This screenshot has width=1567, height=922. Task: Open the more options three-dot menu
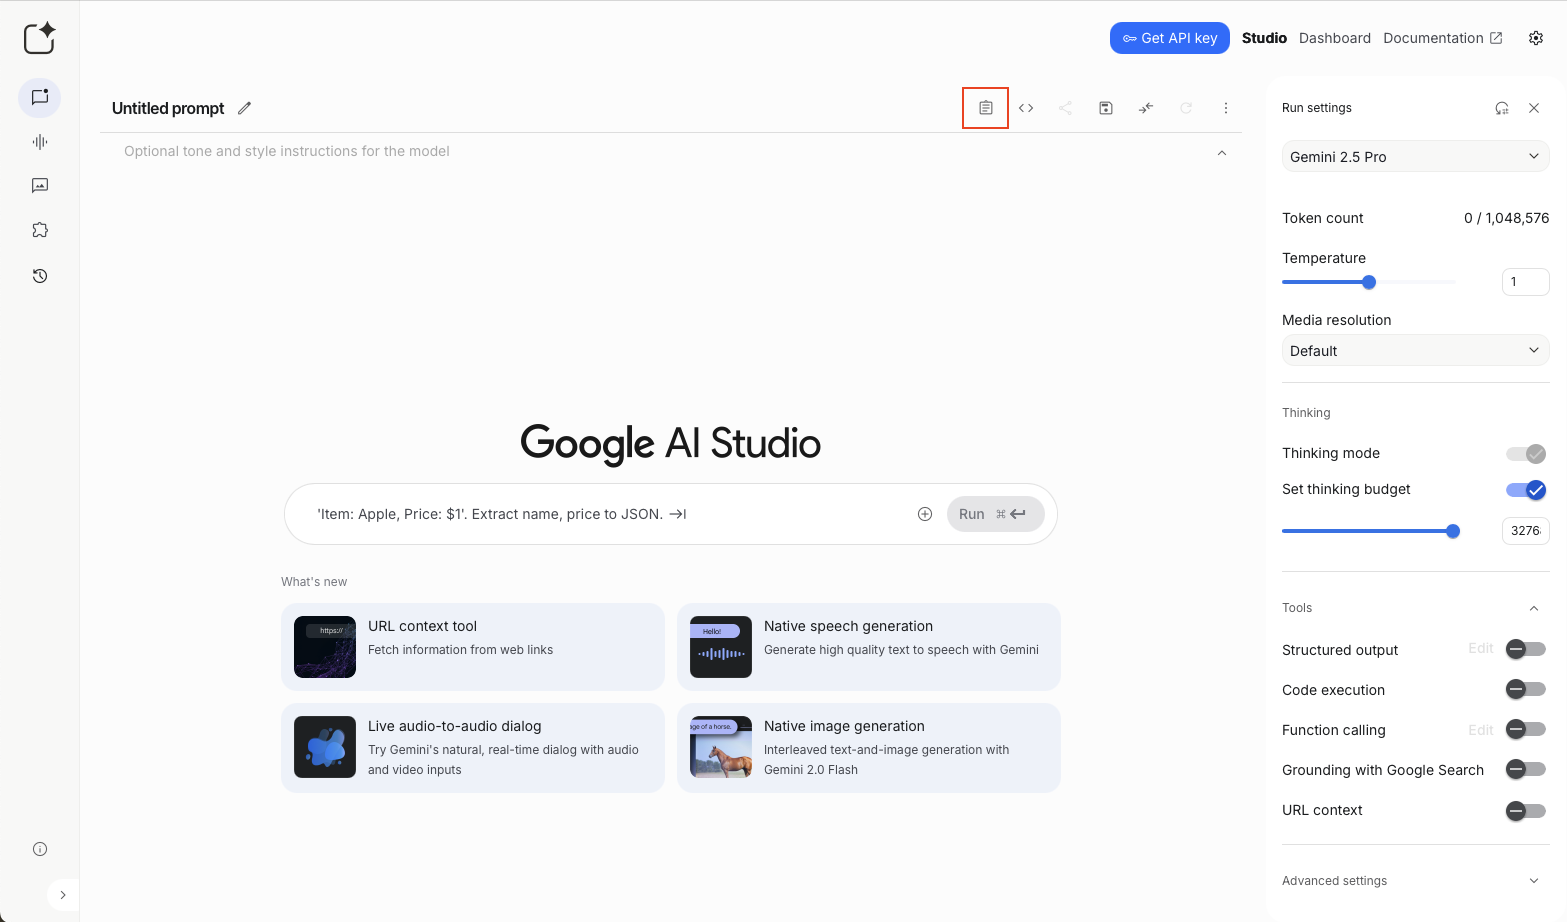1226,108
